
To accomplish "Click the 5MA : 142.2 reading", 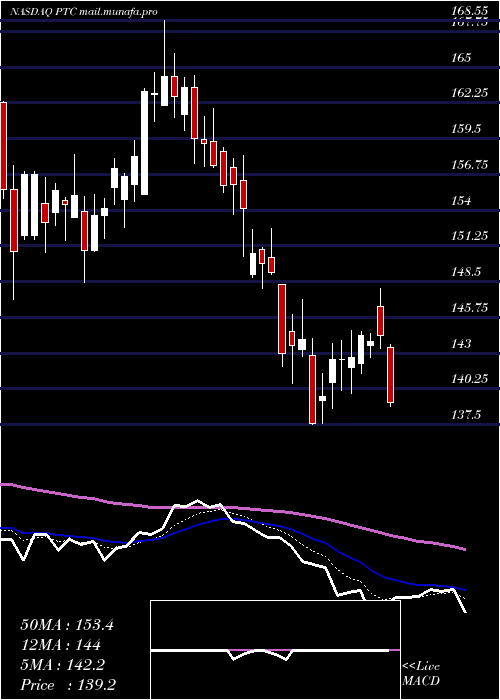I will tap(62, 665).
